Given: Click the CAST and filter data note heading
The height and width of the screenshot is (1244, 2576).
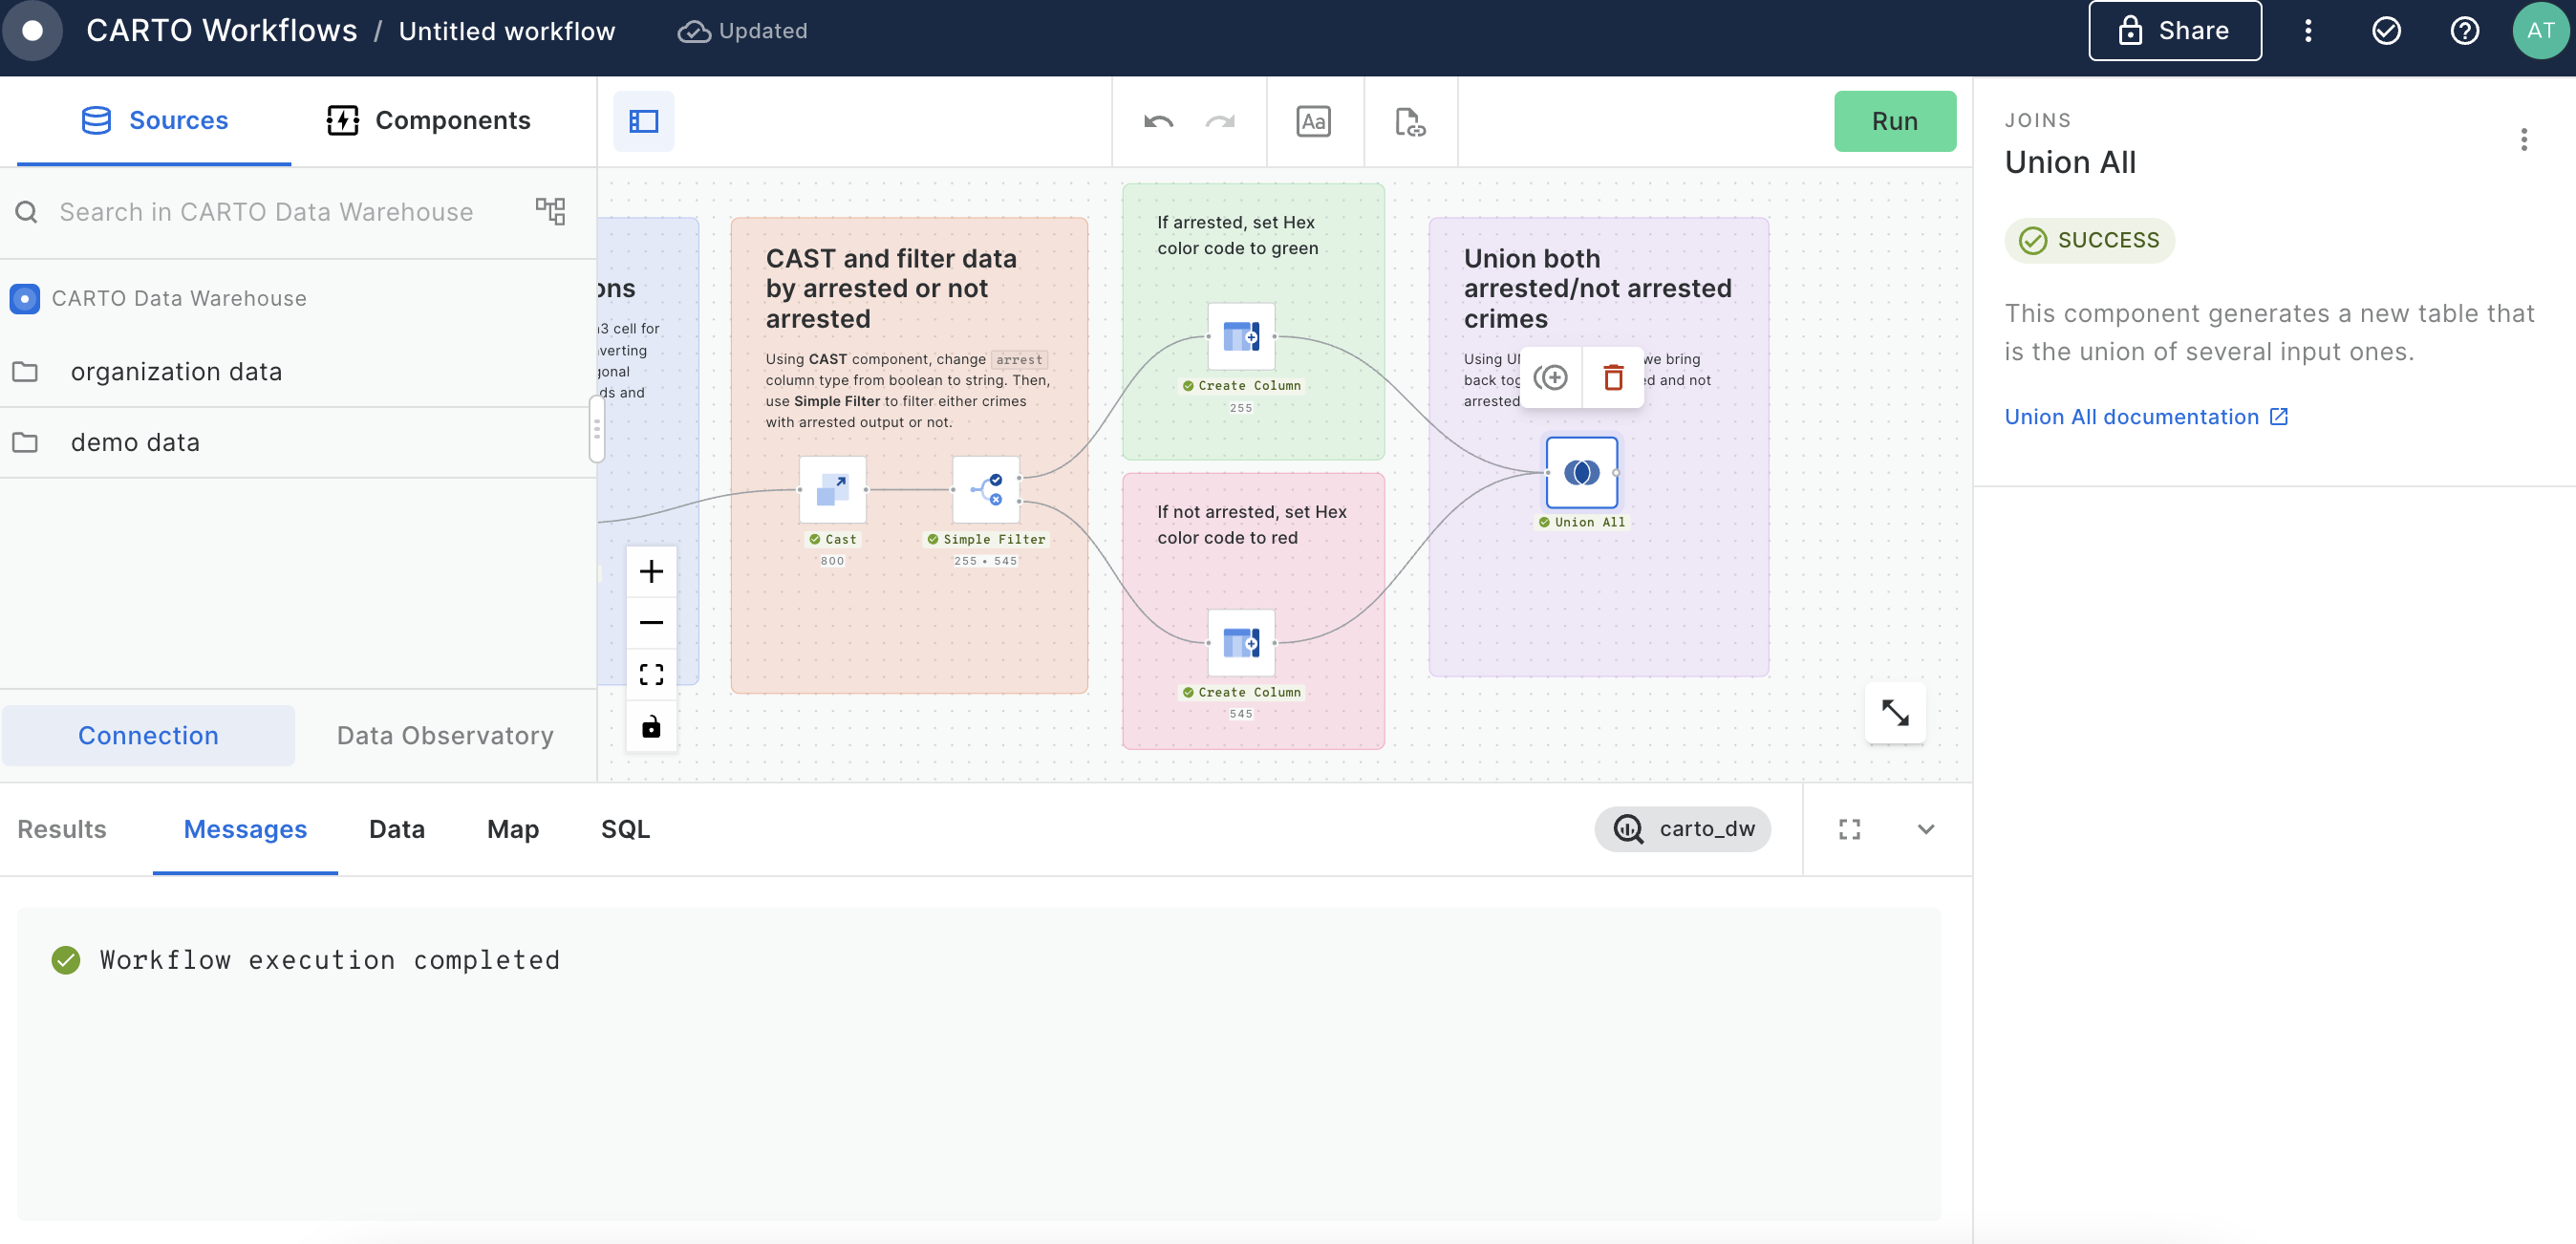Looking at the screenshot, I should point(891,287).
